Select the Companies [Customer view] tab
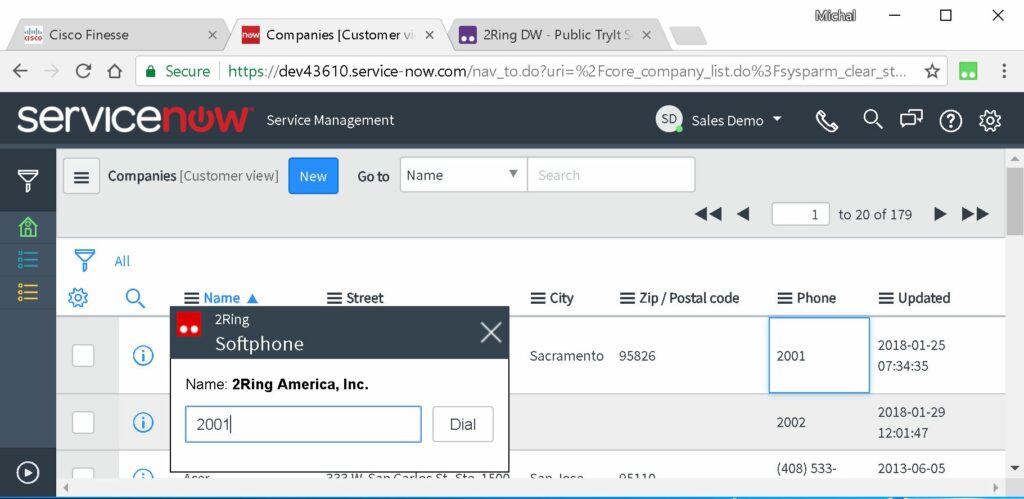The height and width of the screenshot is (499, 1024). [x=338, y=35]
